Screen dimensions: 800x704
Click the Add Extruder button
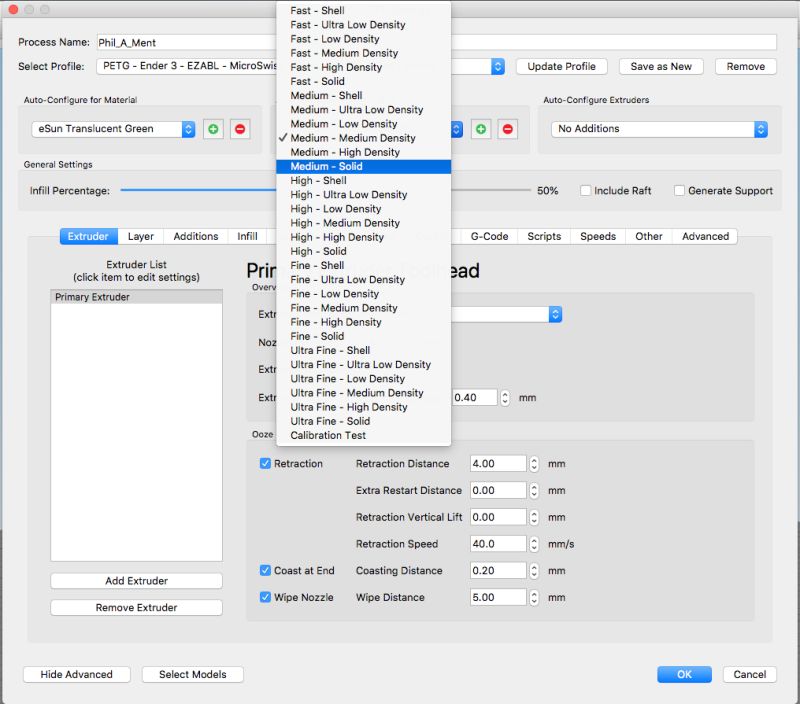point(136,580)
